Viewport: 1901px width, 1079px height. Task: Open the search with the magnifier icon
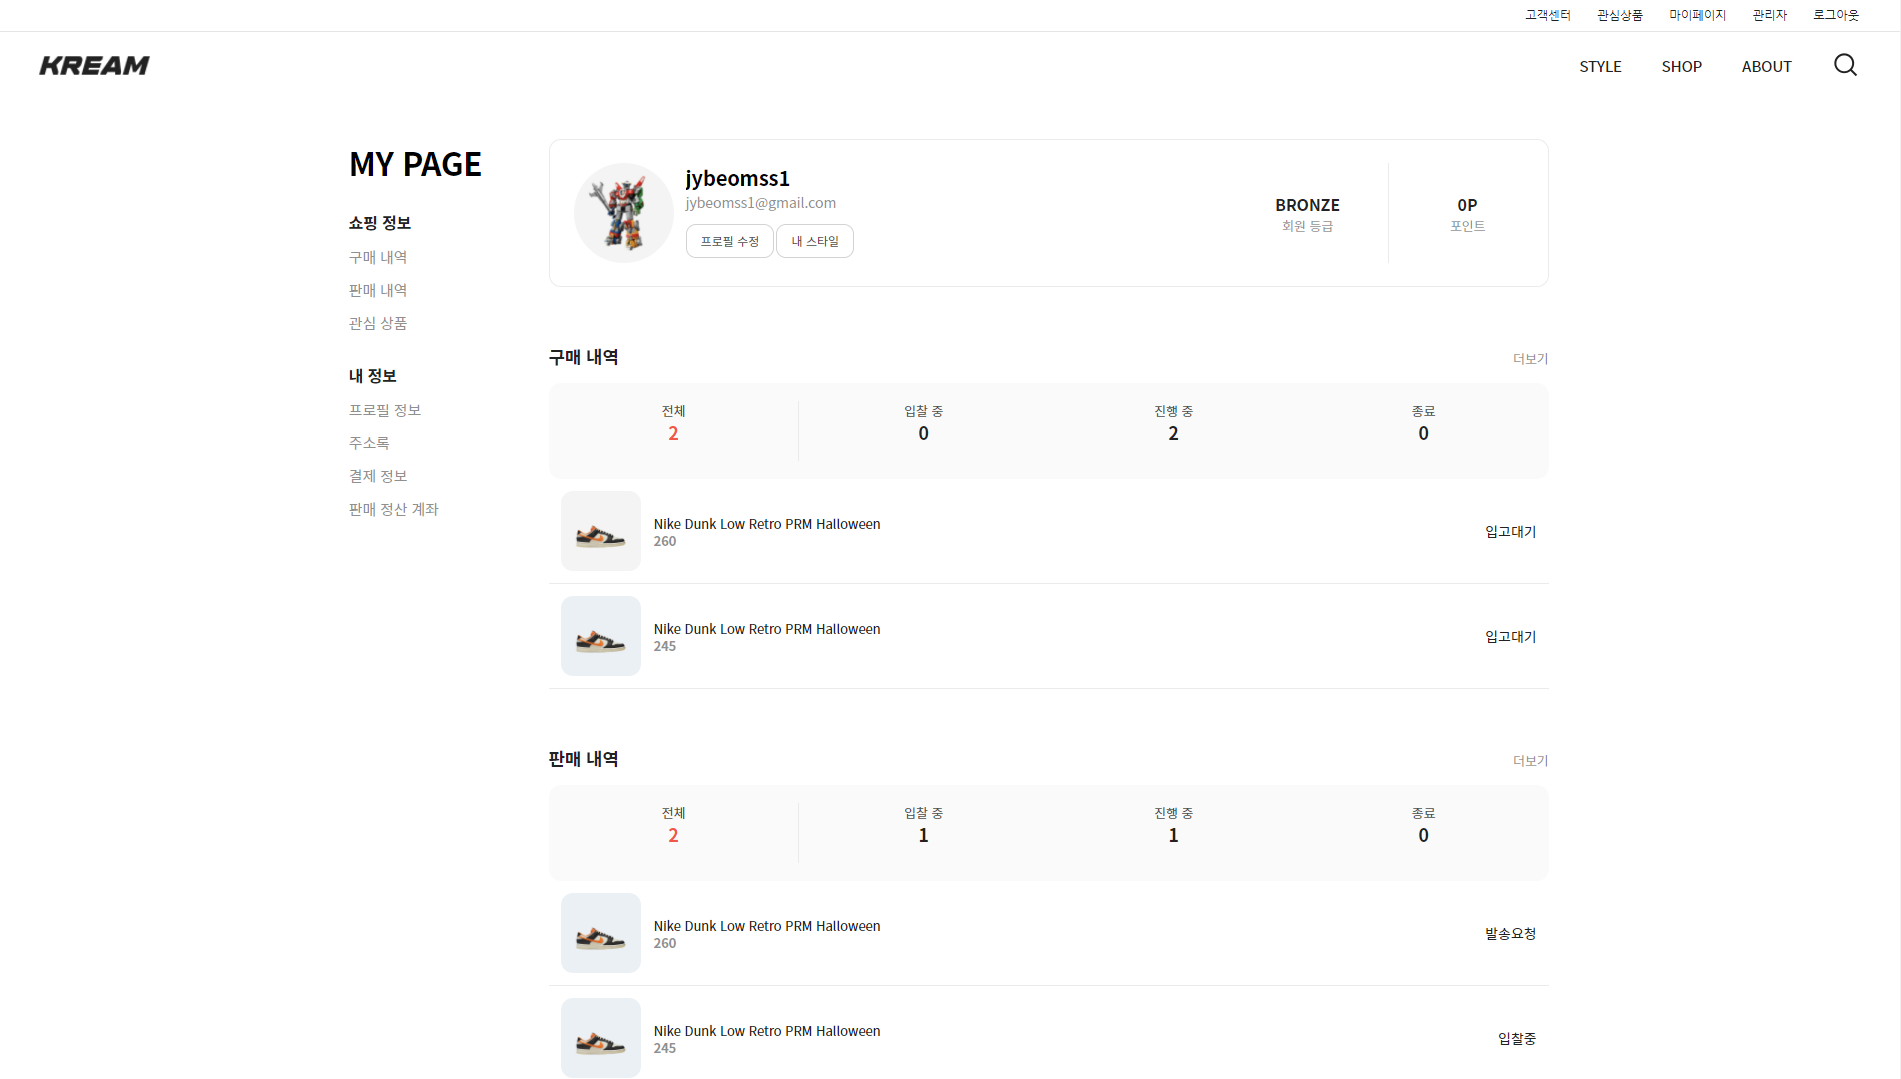click(x=1844, y=65)
